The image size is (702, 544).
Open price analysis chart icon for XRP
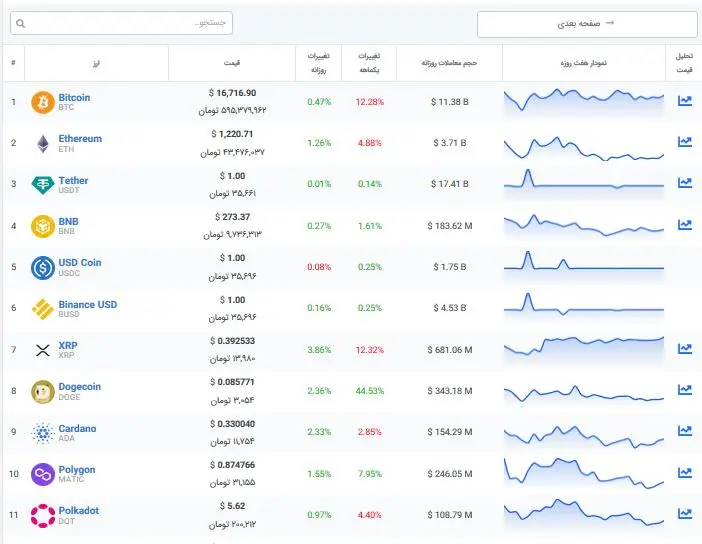tap(685, 348)
